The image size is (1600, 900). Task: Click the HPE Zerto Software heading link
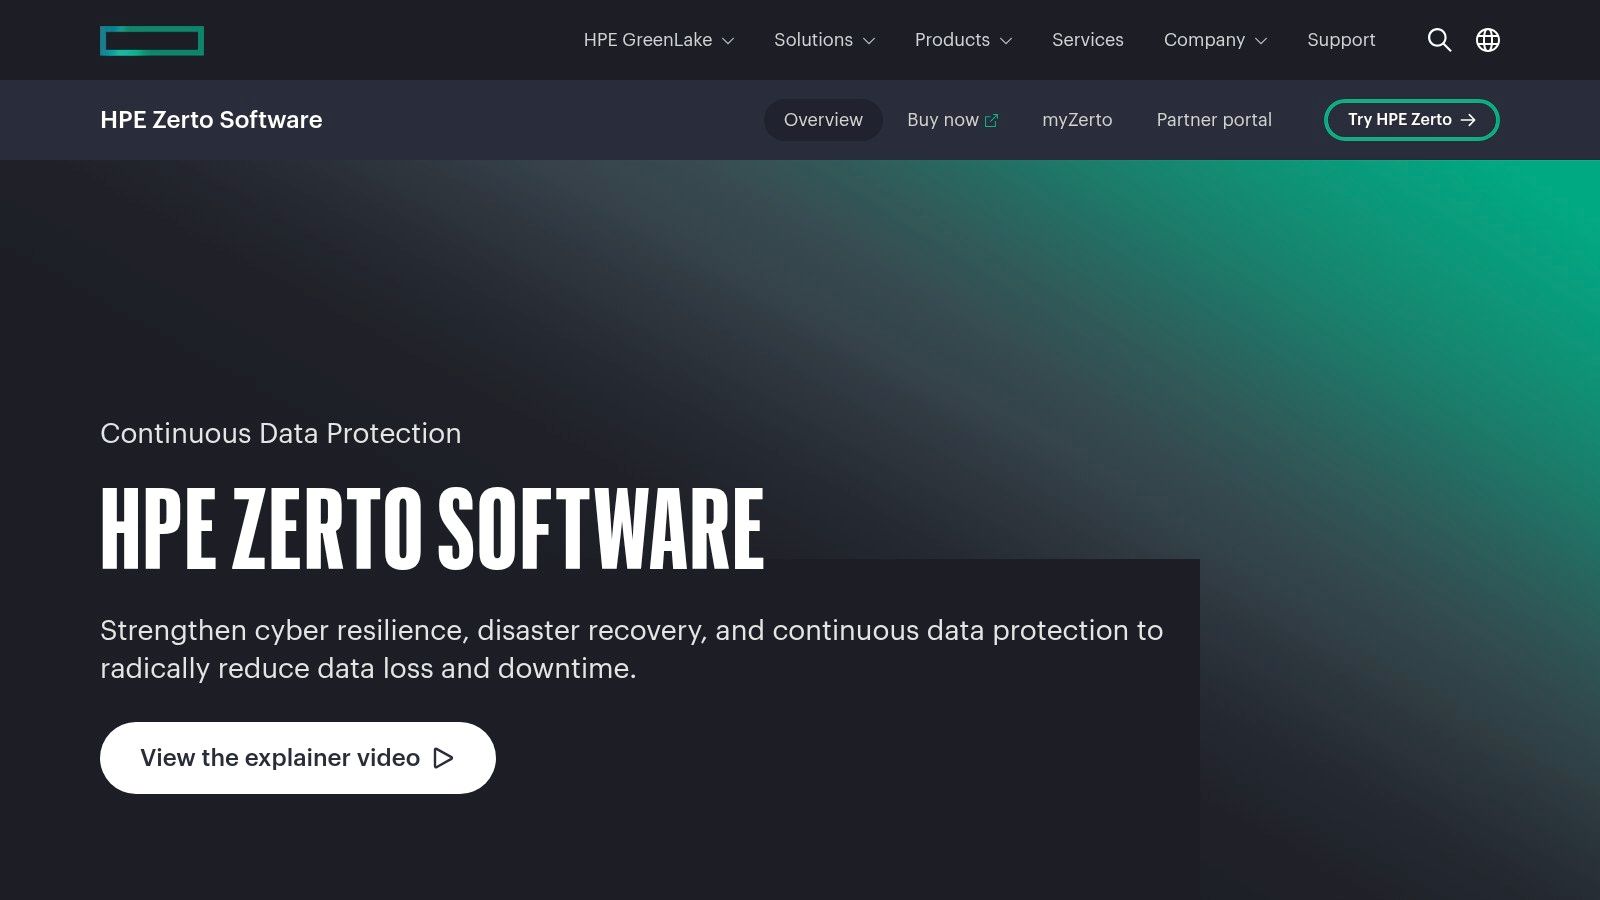210,119
